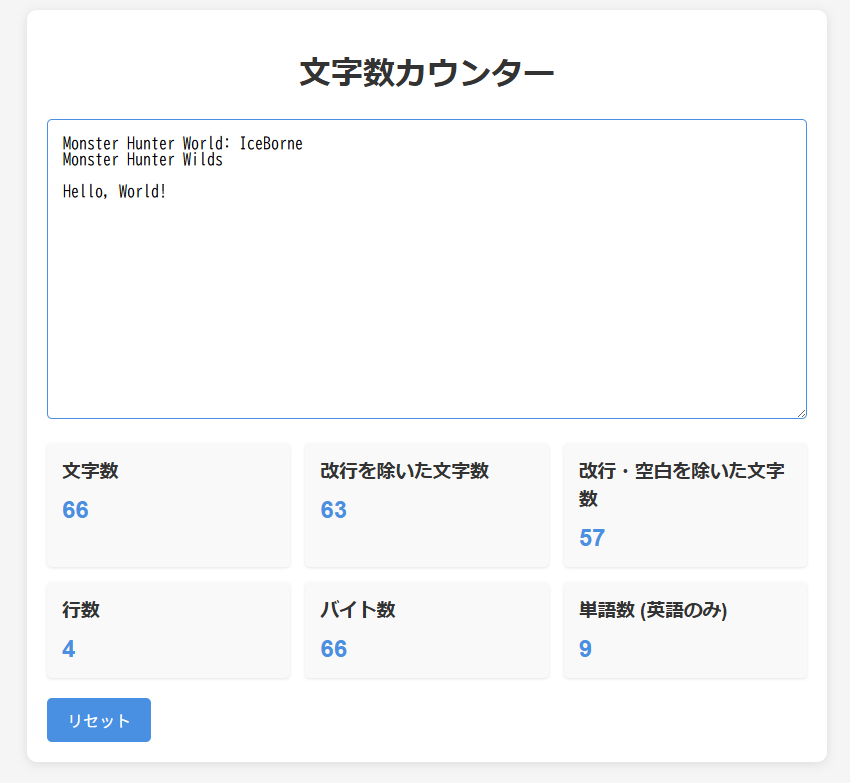Click the 文字数 value 66

coord(75,510)
